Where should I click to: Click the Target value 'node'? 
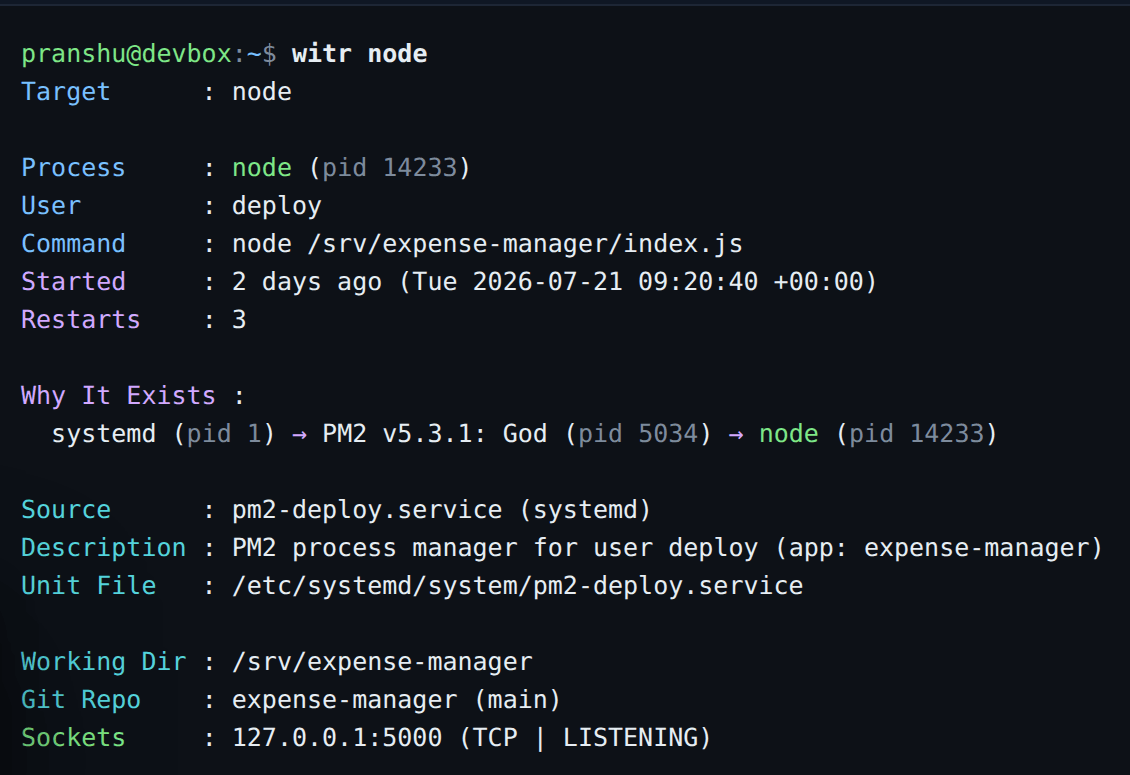pyautogui.click(x=262, y=92)
